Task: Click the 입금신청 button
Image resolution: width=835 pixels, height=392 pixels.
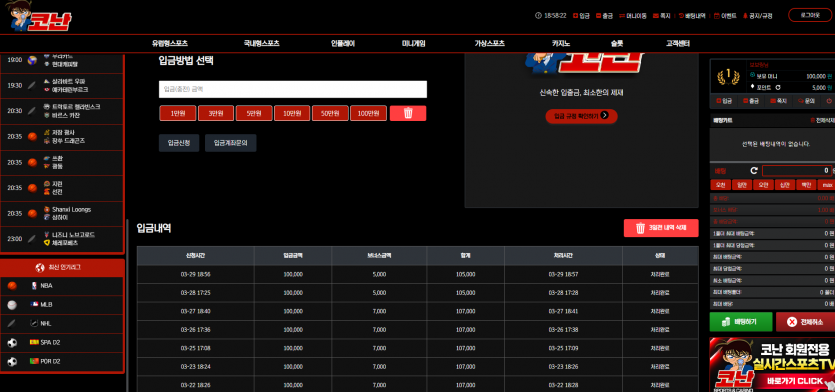Action: 179,143
